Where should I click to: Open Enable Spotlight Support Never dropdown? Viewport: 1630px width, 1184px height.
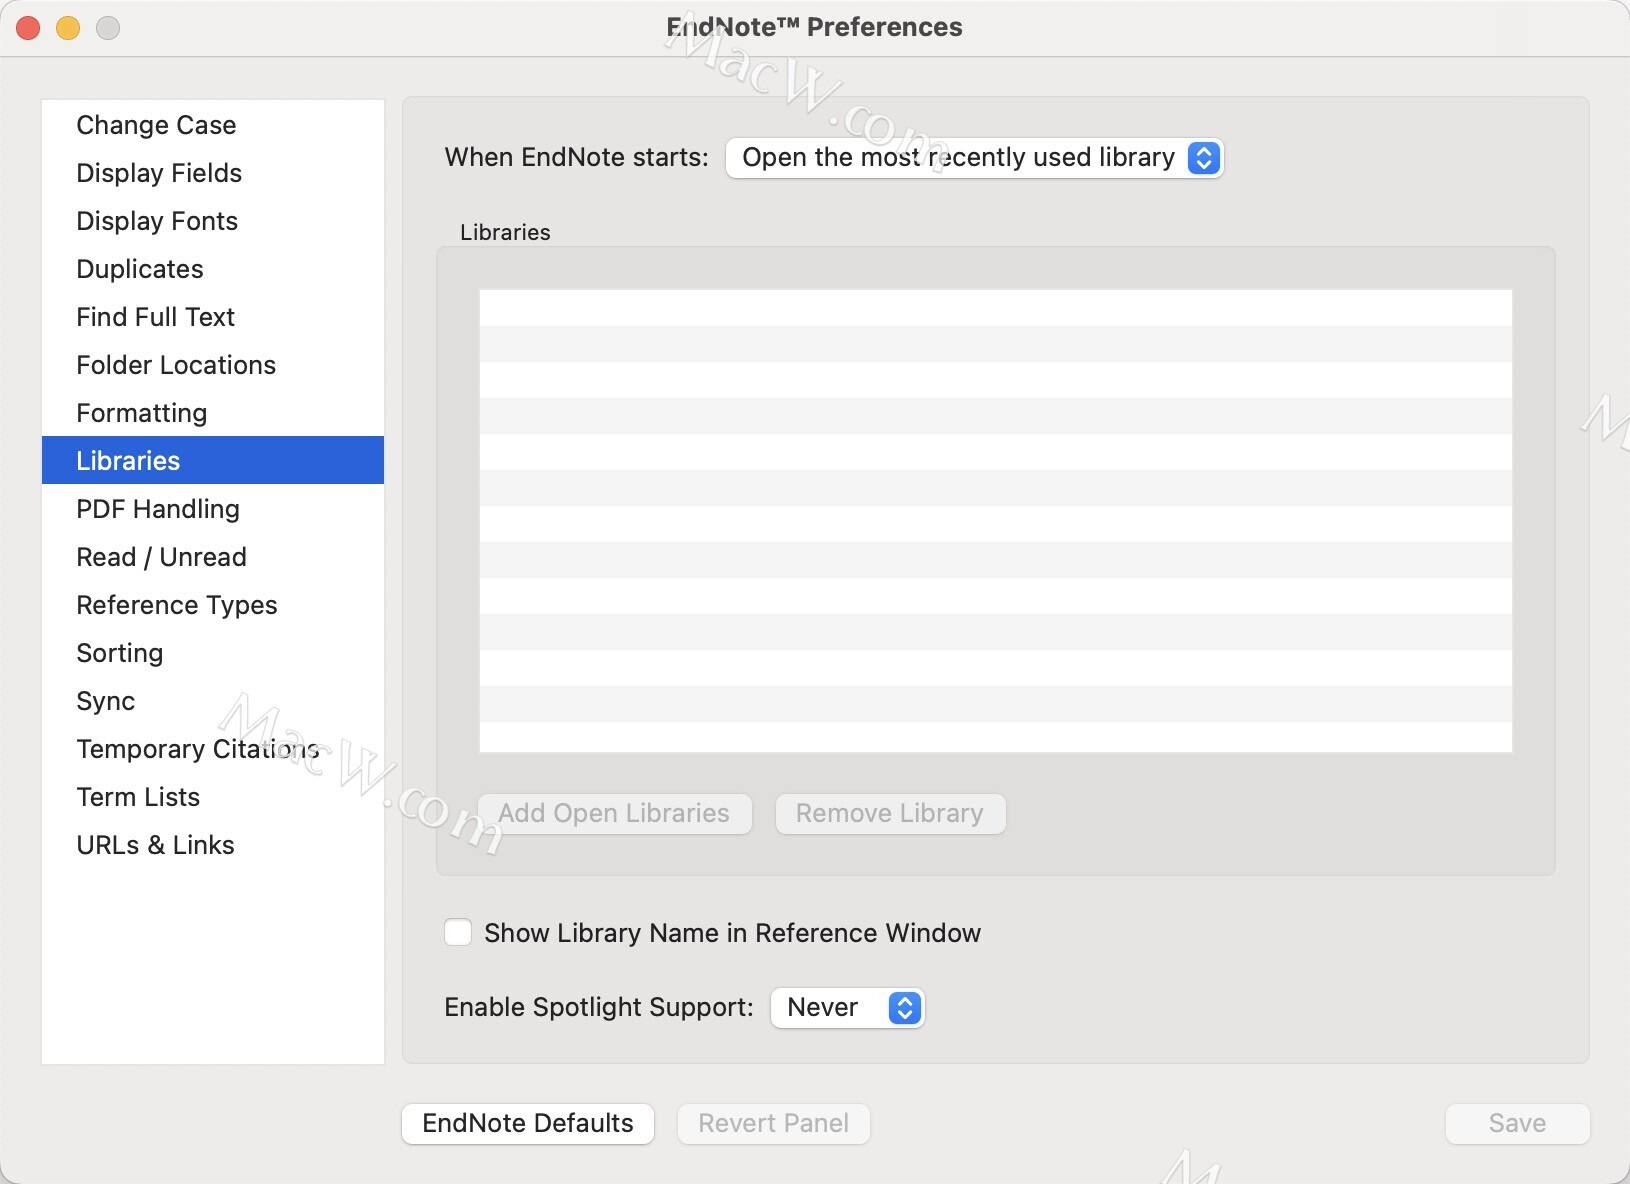click(847, 1008)
